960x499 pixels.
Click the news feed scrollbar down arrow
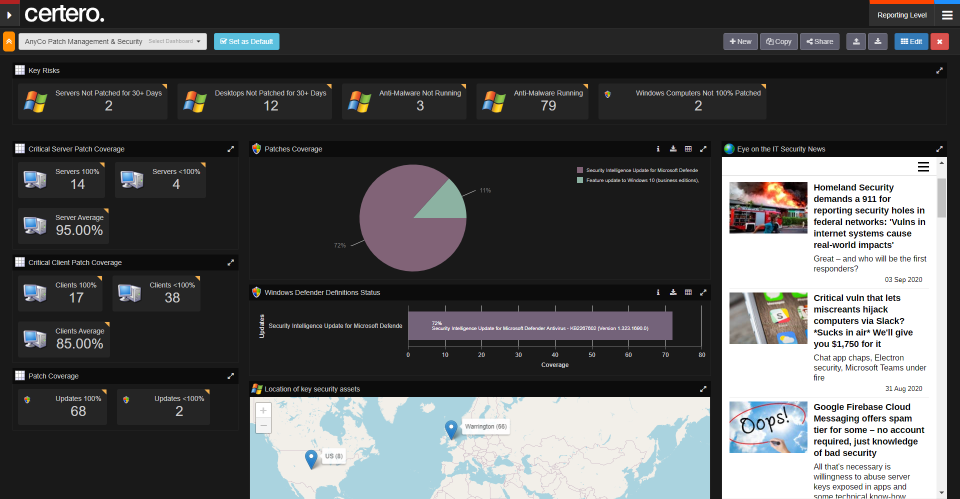coord(942,493)
